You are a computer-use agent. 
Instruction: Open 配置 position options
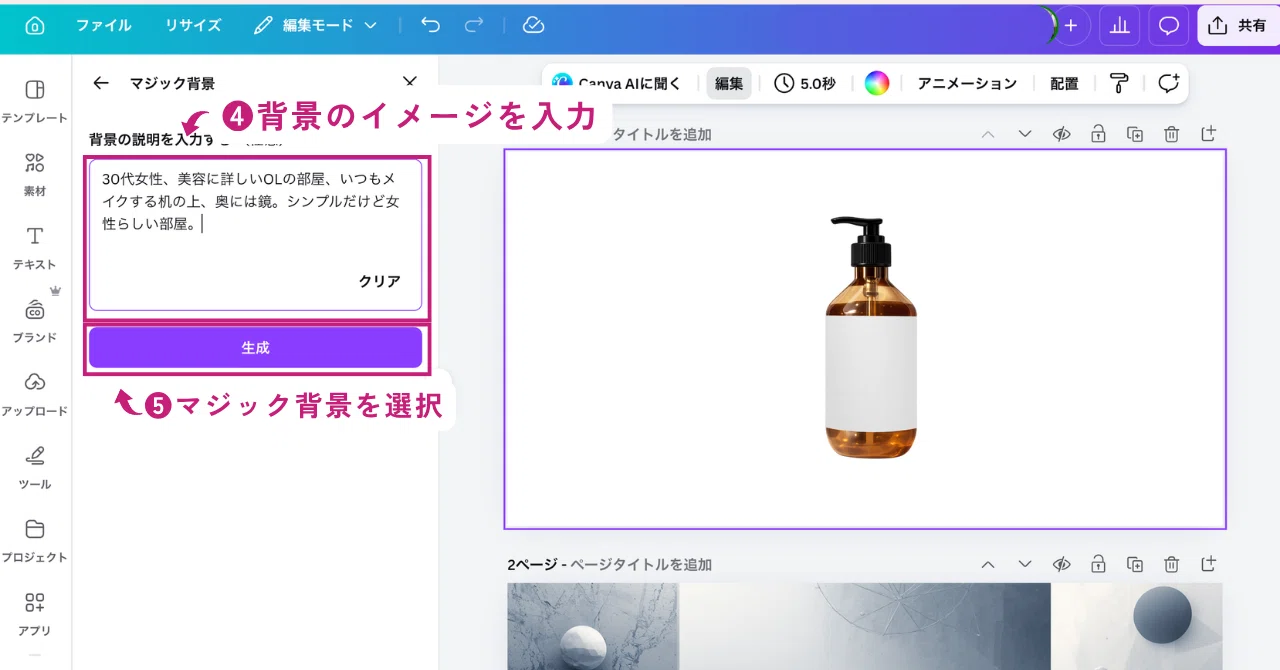1064,84
